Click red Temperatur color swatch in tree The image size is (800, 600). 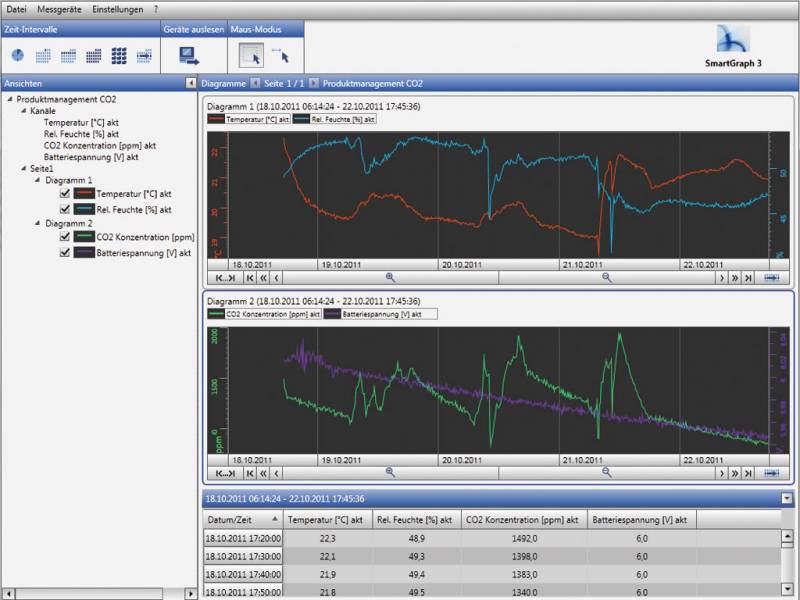pyautogui.click(x=84, y=193)
